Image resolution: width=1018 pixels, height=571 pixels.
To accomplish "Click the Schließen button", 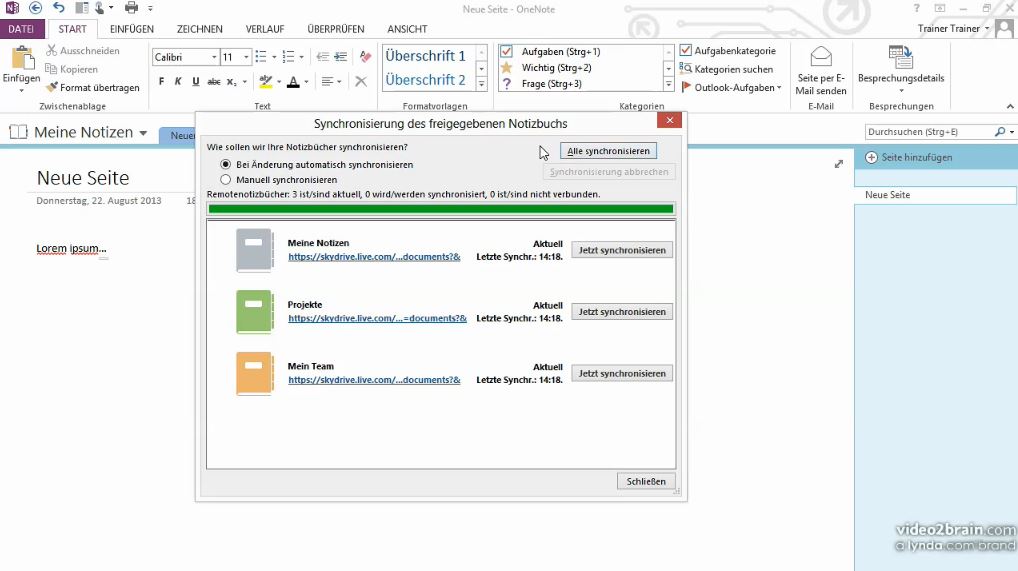I will pyautogui.click(x=646, y=481).
